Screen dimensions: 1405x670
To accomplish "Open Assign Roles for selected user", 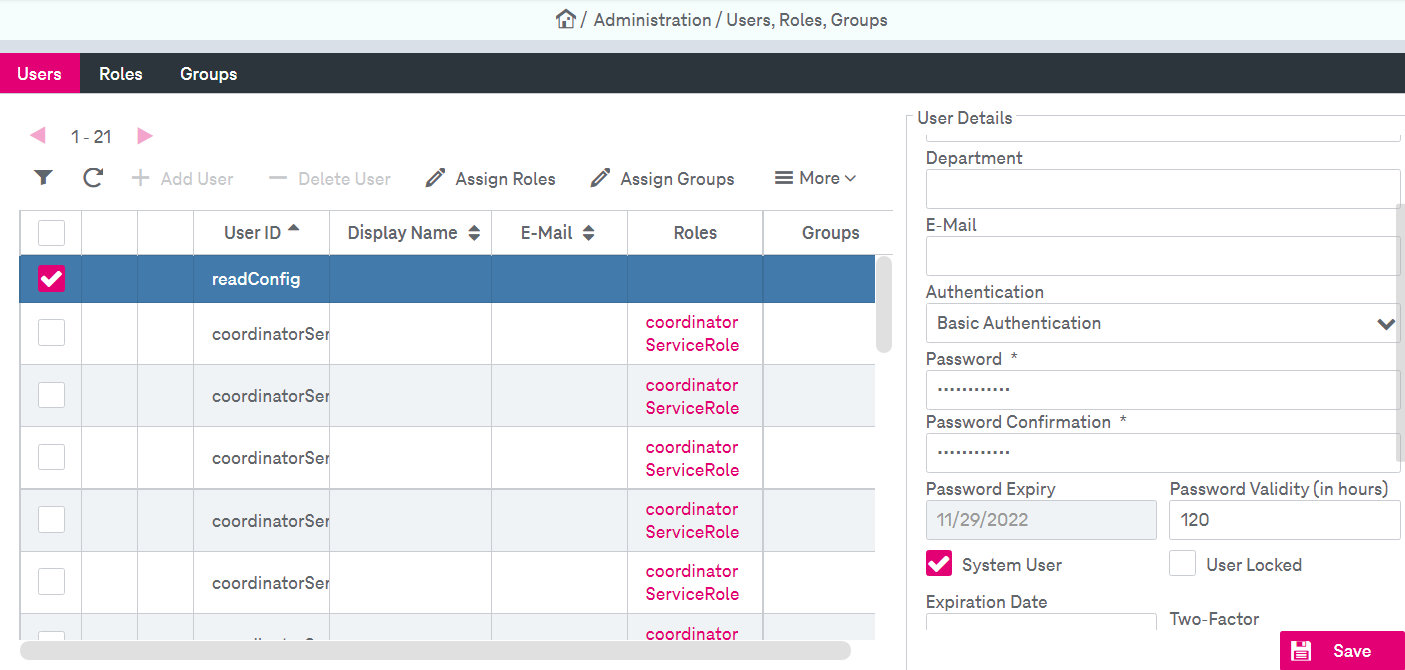I will coord(490,179).
